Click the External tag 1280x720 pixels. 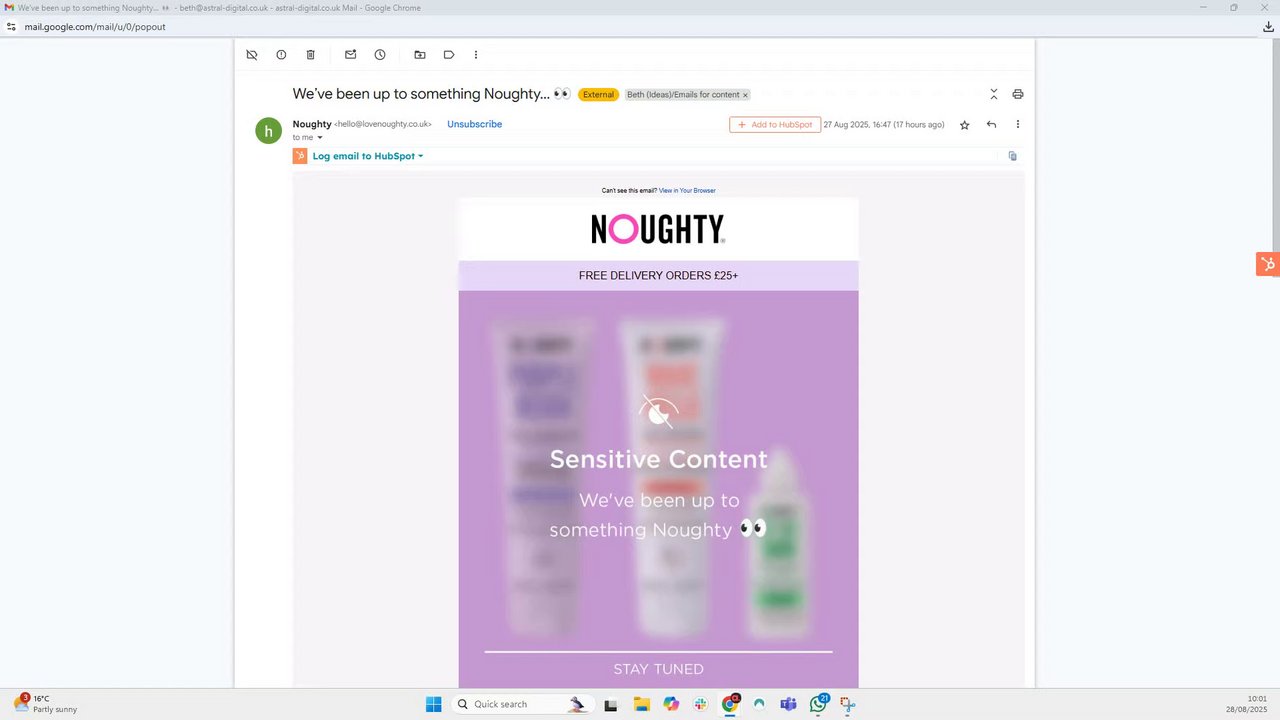pyautogui.click(x=598, y=95)
